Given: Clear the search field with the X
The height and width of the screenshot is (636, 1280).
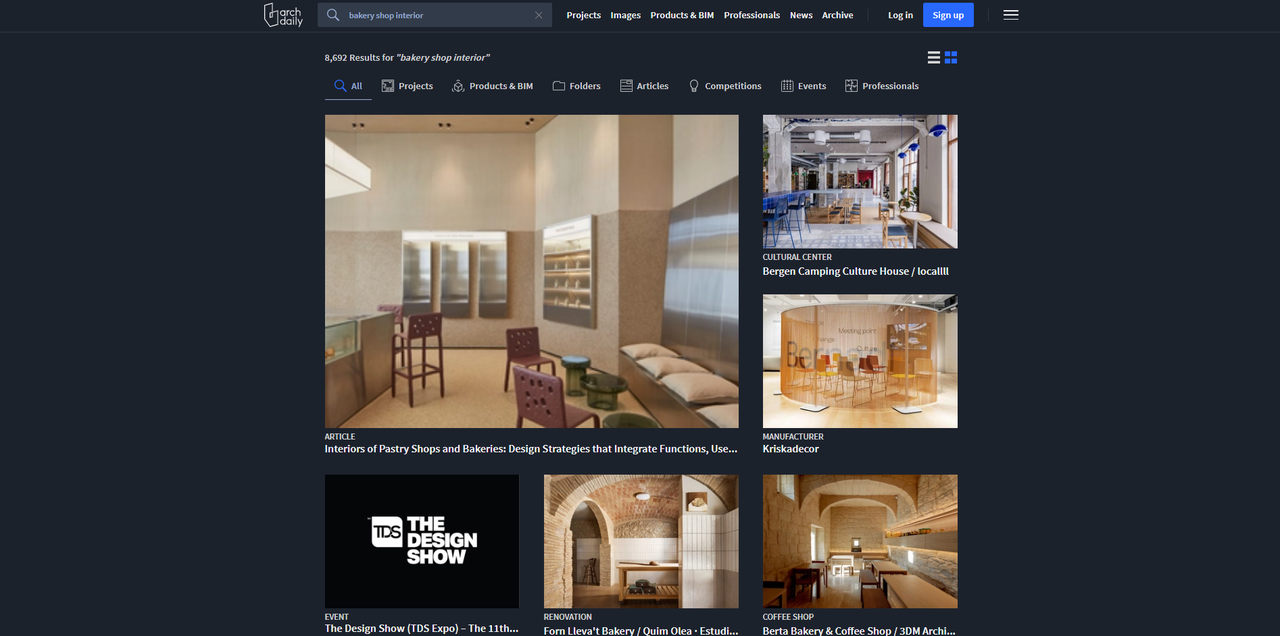Looking at the screenshot, I should [x=538, y=15].
